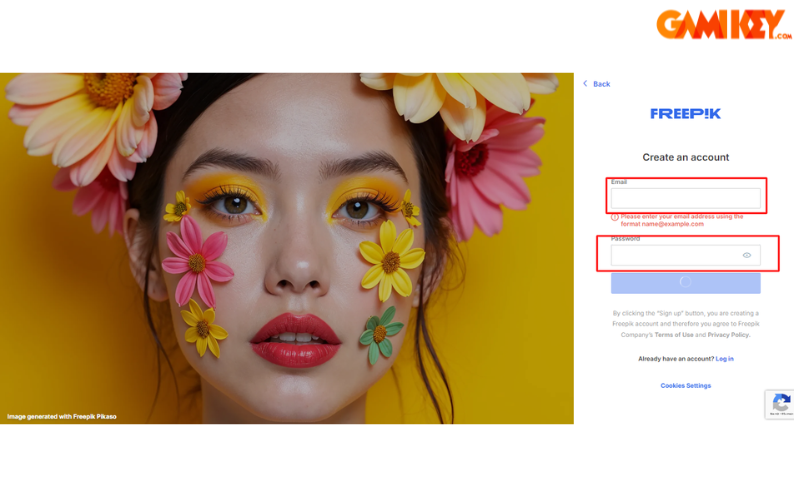Click the reCAPTCHA badge icon
800x500 pixels.
tap(781, 404)
